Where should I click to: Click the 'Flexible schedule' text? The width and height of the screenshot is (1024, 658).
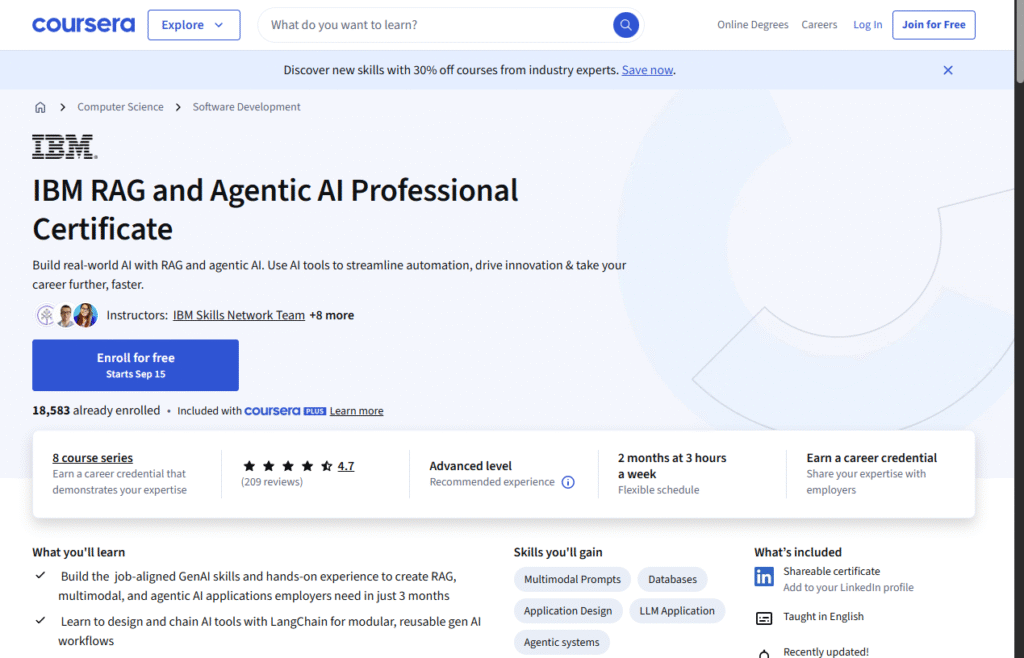point(658,490)
